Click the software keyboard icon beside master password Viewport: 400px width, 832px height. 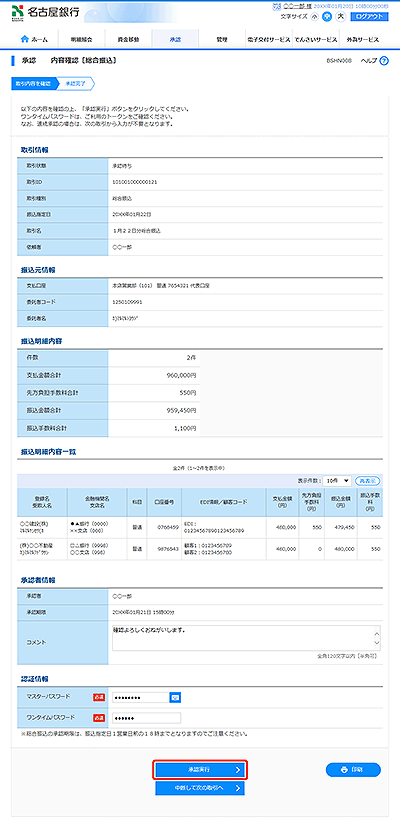(x=175, y=697)
